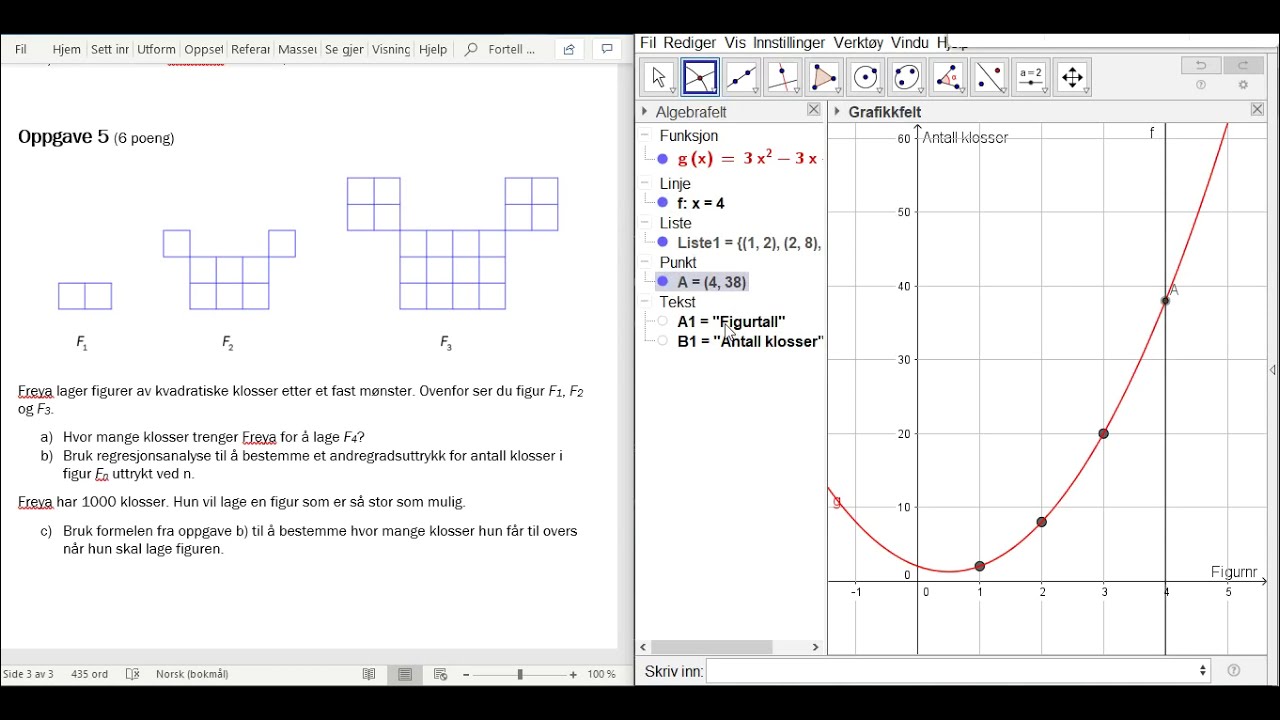
Task: Open the Vindu menu
Action: click(x=910, y=43)
